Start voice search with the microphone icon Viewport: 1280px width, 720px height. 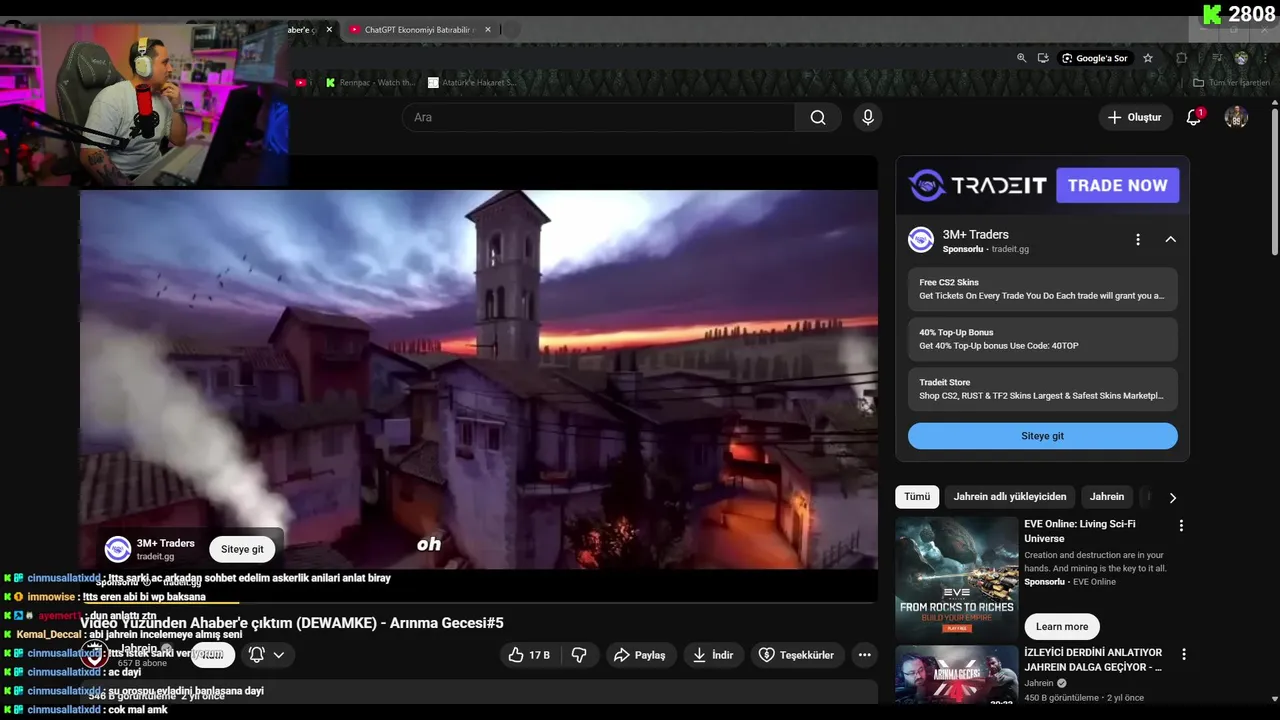[x=868, y=117]
